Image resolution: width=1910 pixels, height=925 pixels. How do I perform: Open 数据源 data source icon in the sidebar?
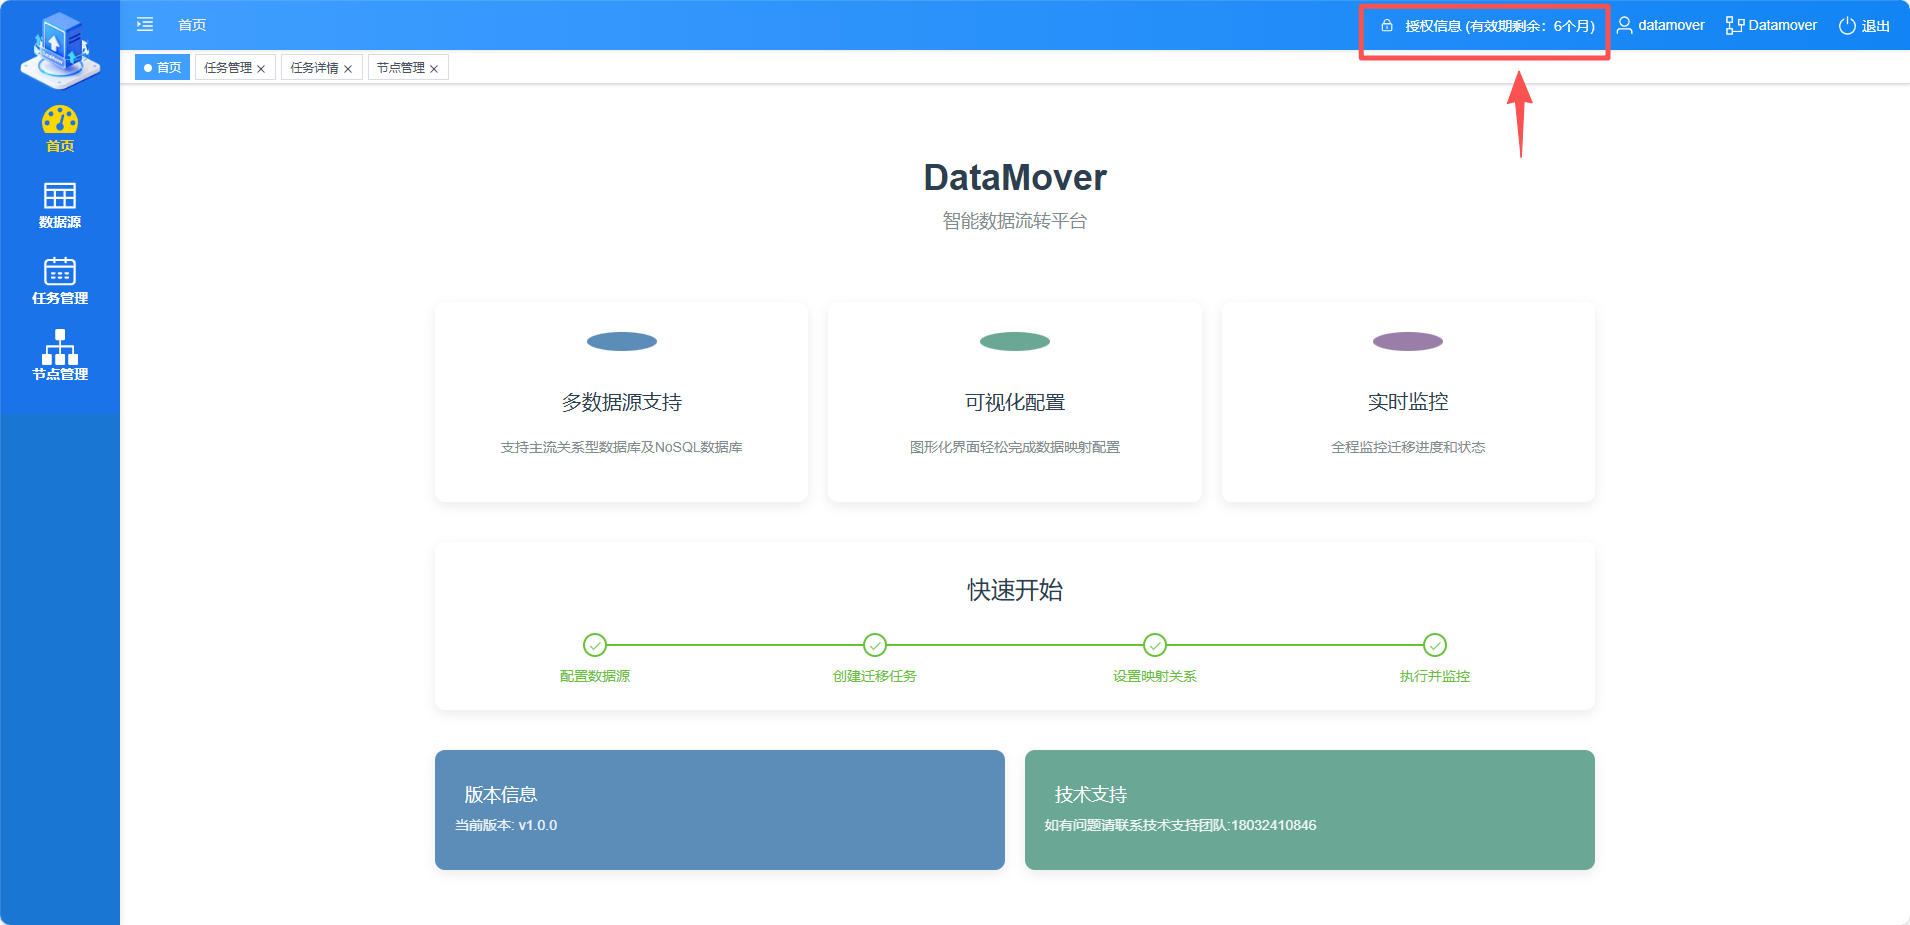(60, 196)
